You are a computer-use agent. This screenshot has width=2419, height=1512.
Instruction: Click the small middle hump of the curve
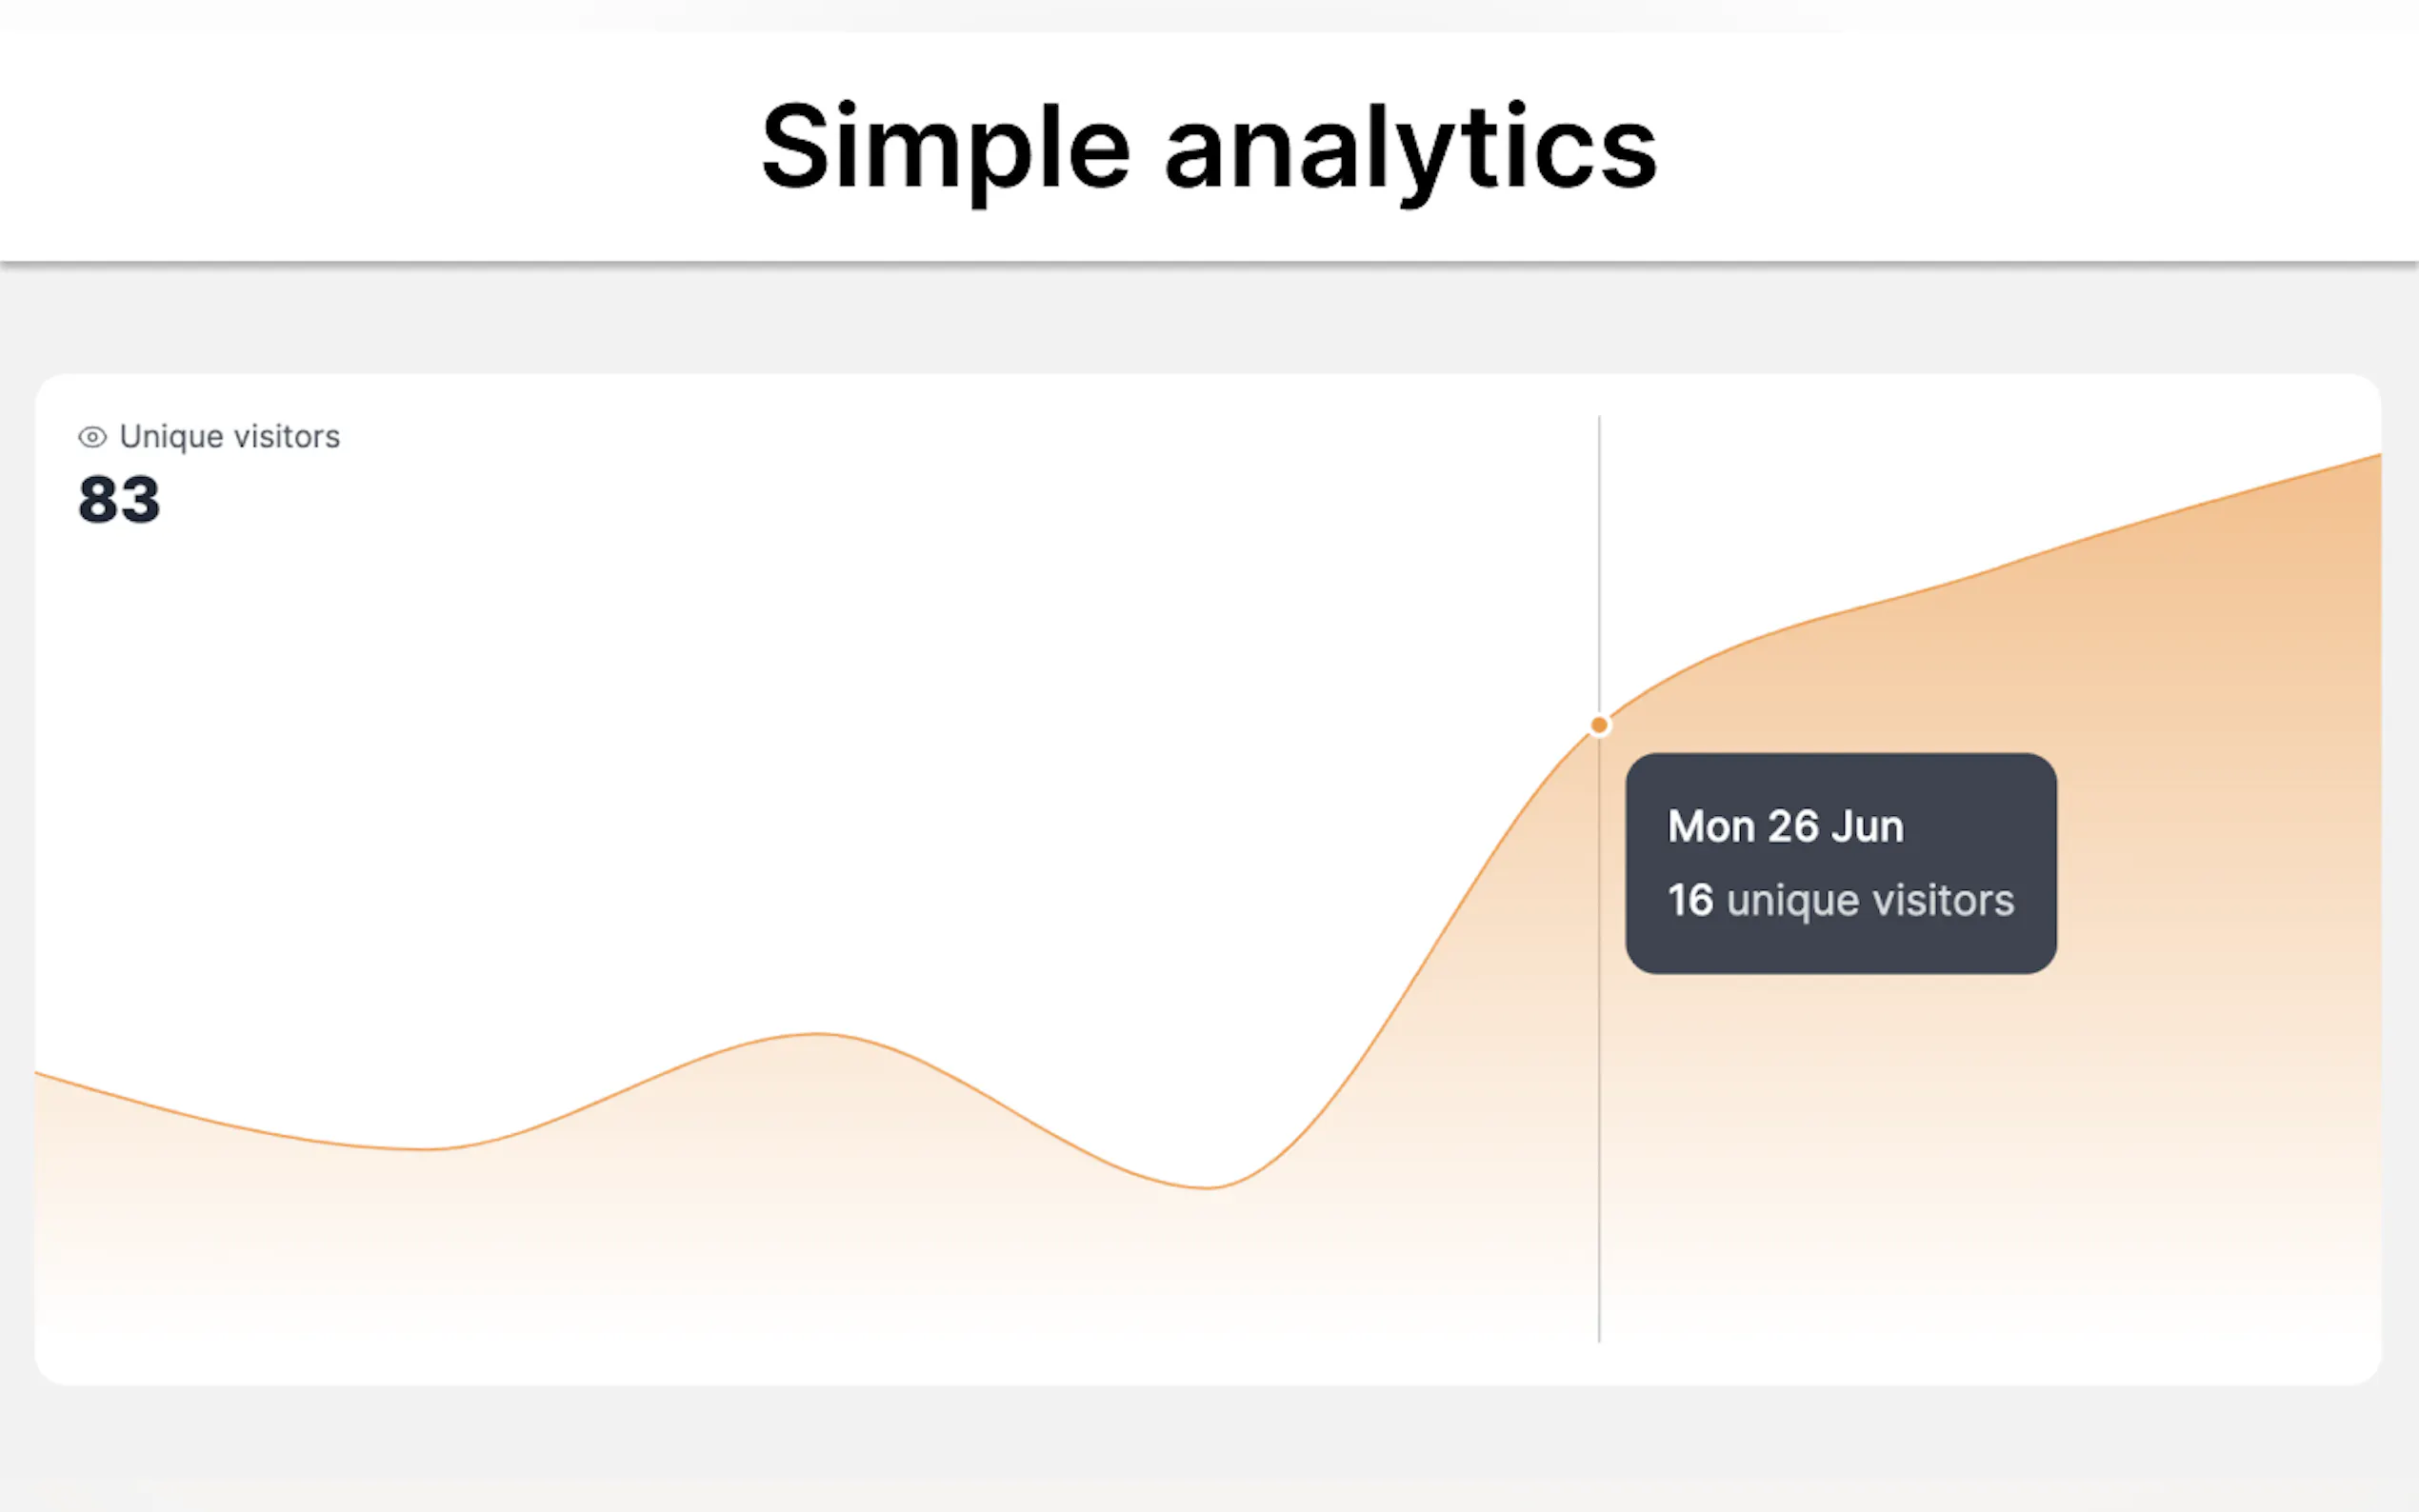tap(820, 1034)
